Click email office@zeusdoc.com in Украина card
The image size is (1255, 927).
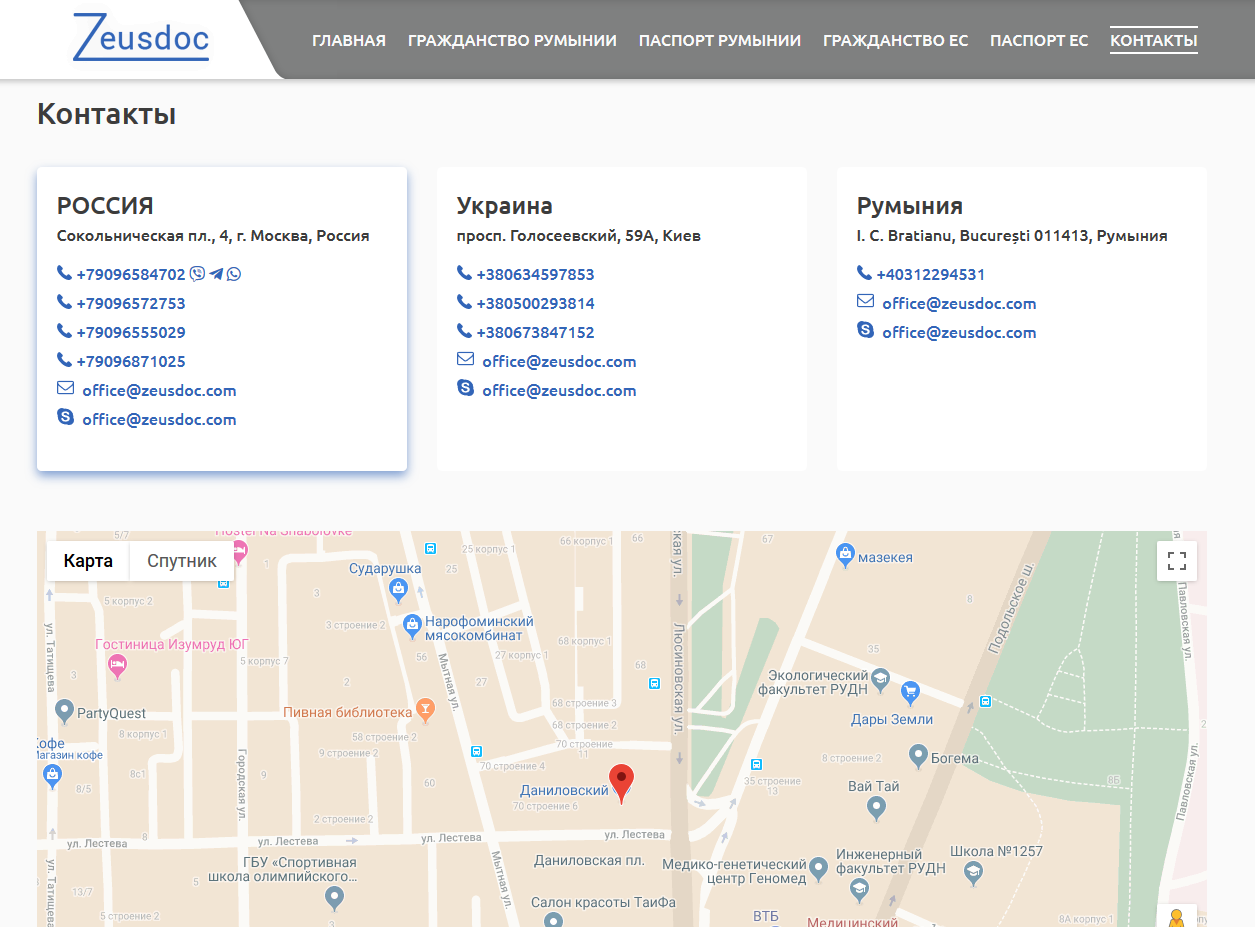click(x=559, y=361)
